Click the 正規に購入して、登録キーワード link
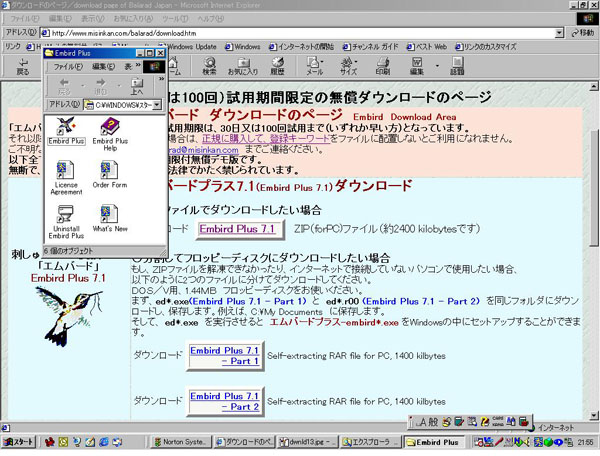Screen dimensions: 600x456 [266, 138]
